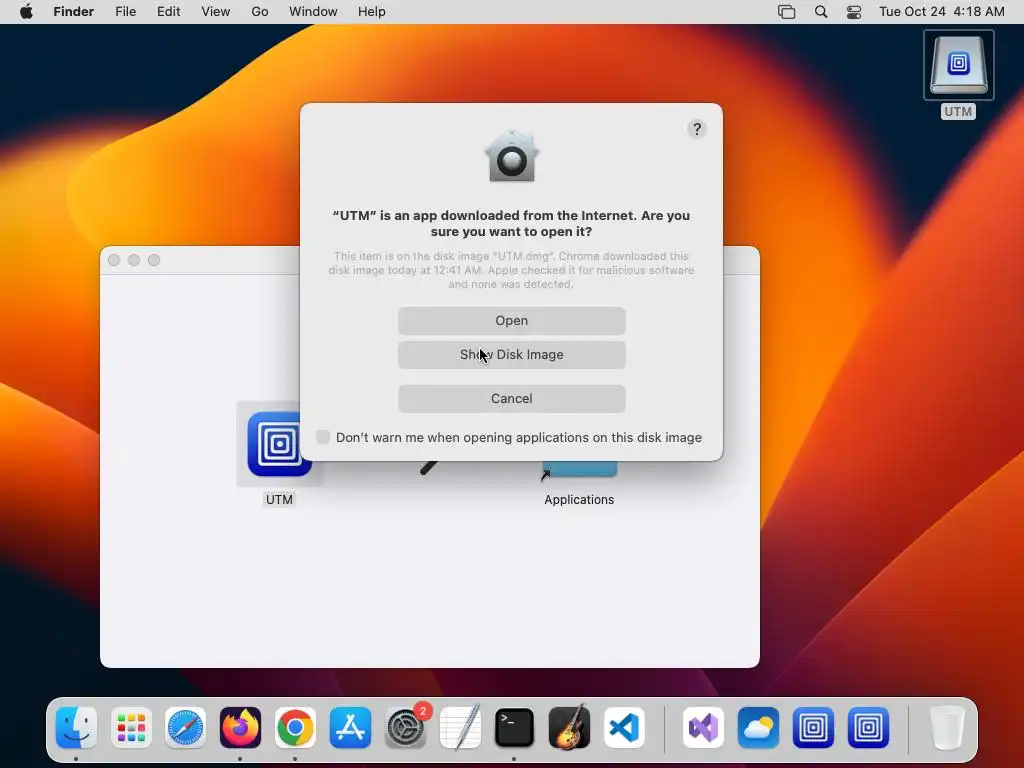Open the cloud weather app in Dock

tap(758, 728)
